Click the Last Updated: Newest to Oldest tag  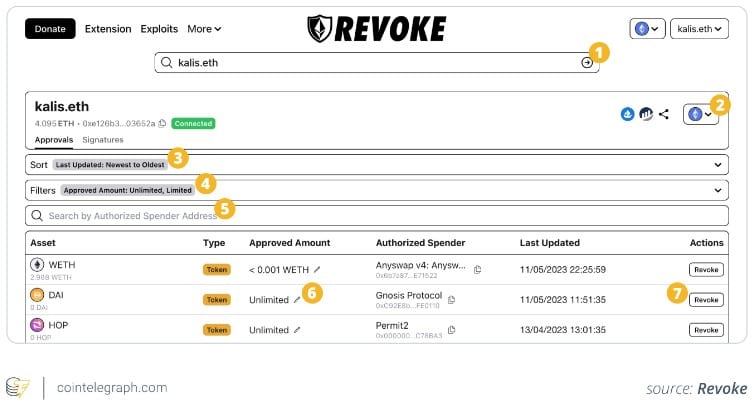(x=110, y=165)
